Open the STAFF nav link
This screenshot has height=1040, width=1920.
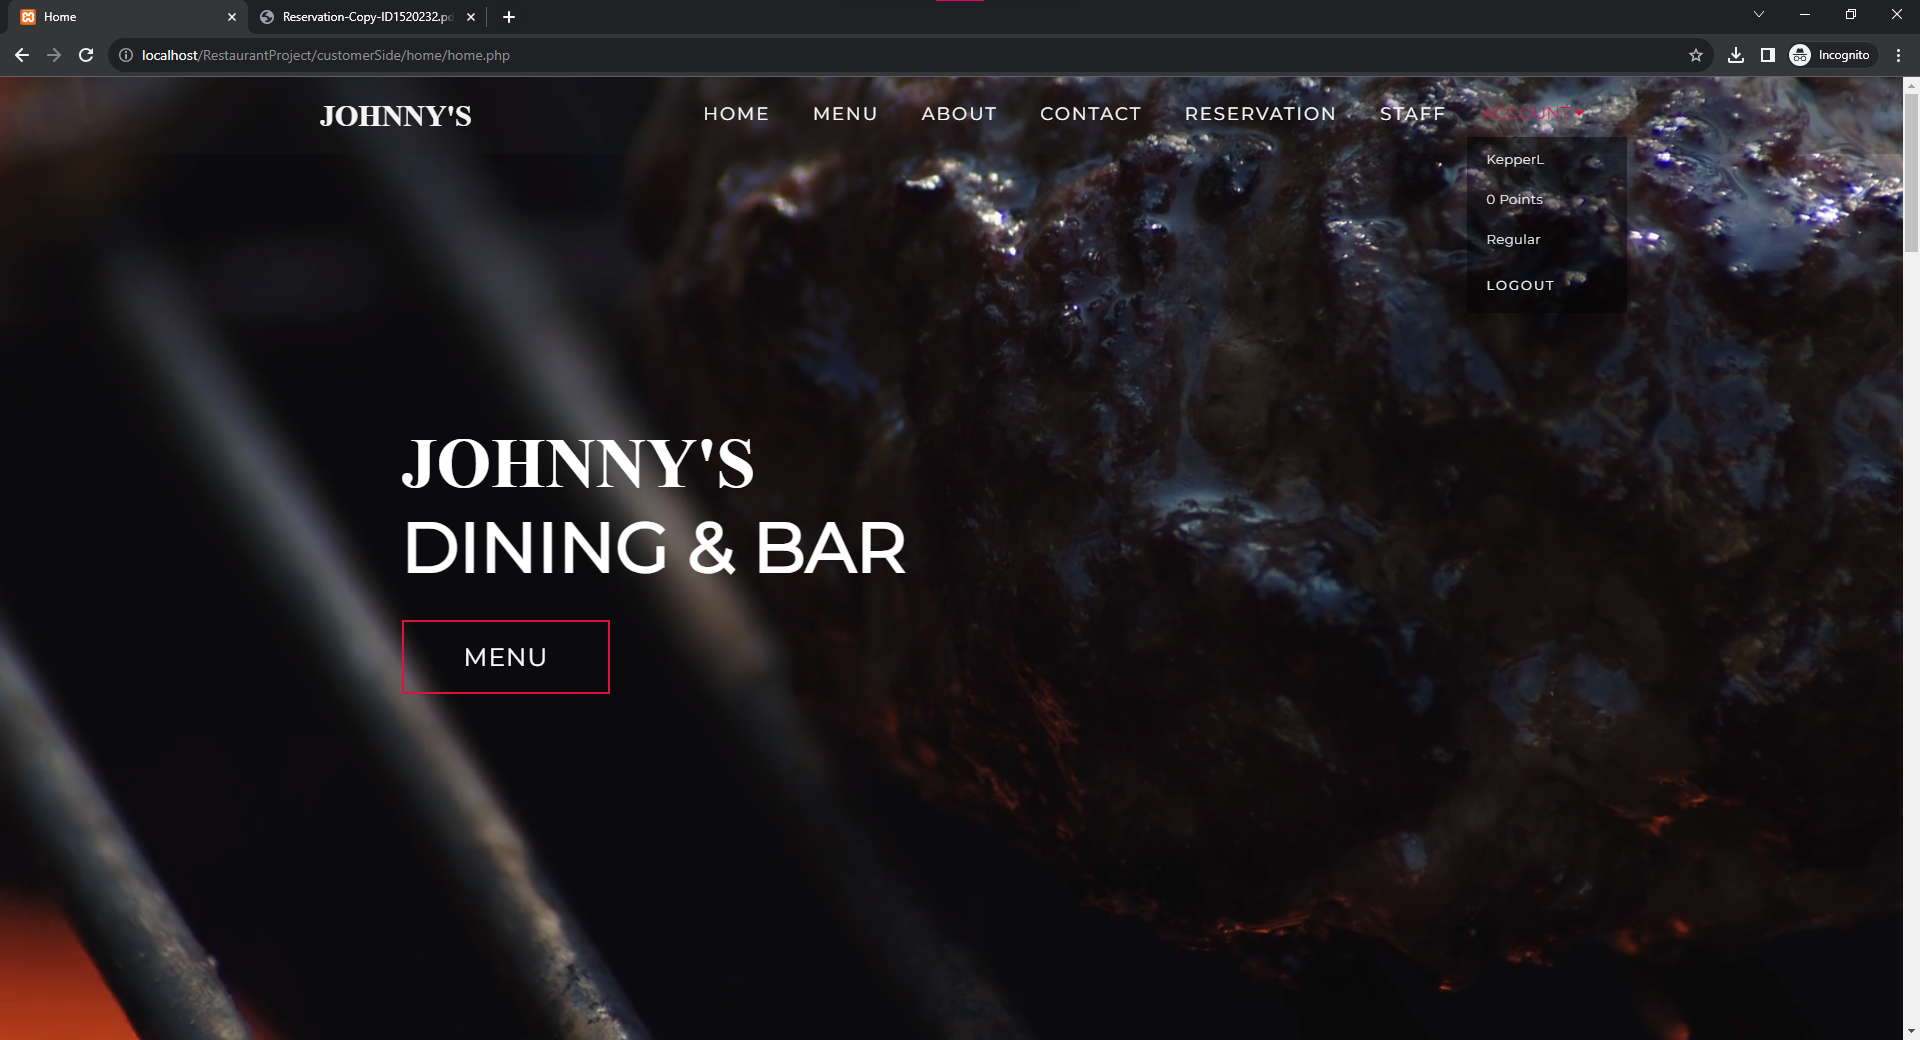[1412, 114]
